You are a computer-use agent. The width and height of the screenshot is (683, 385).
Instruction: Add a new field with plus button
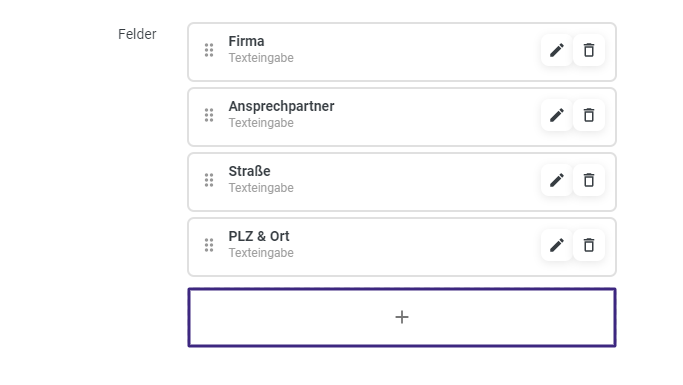(402, 317)
